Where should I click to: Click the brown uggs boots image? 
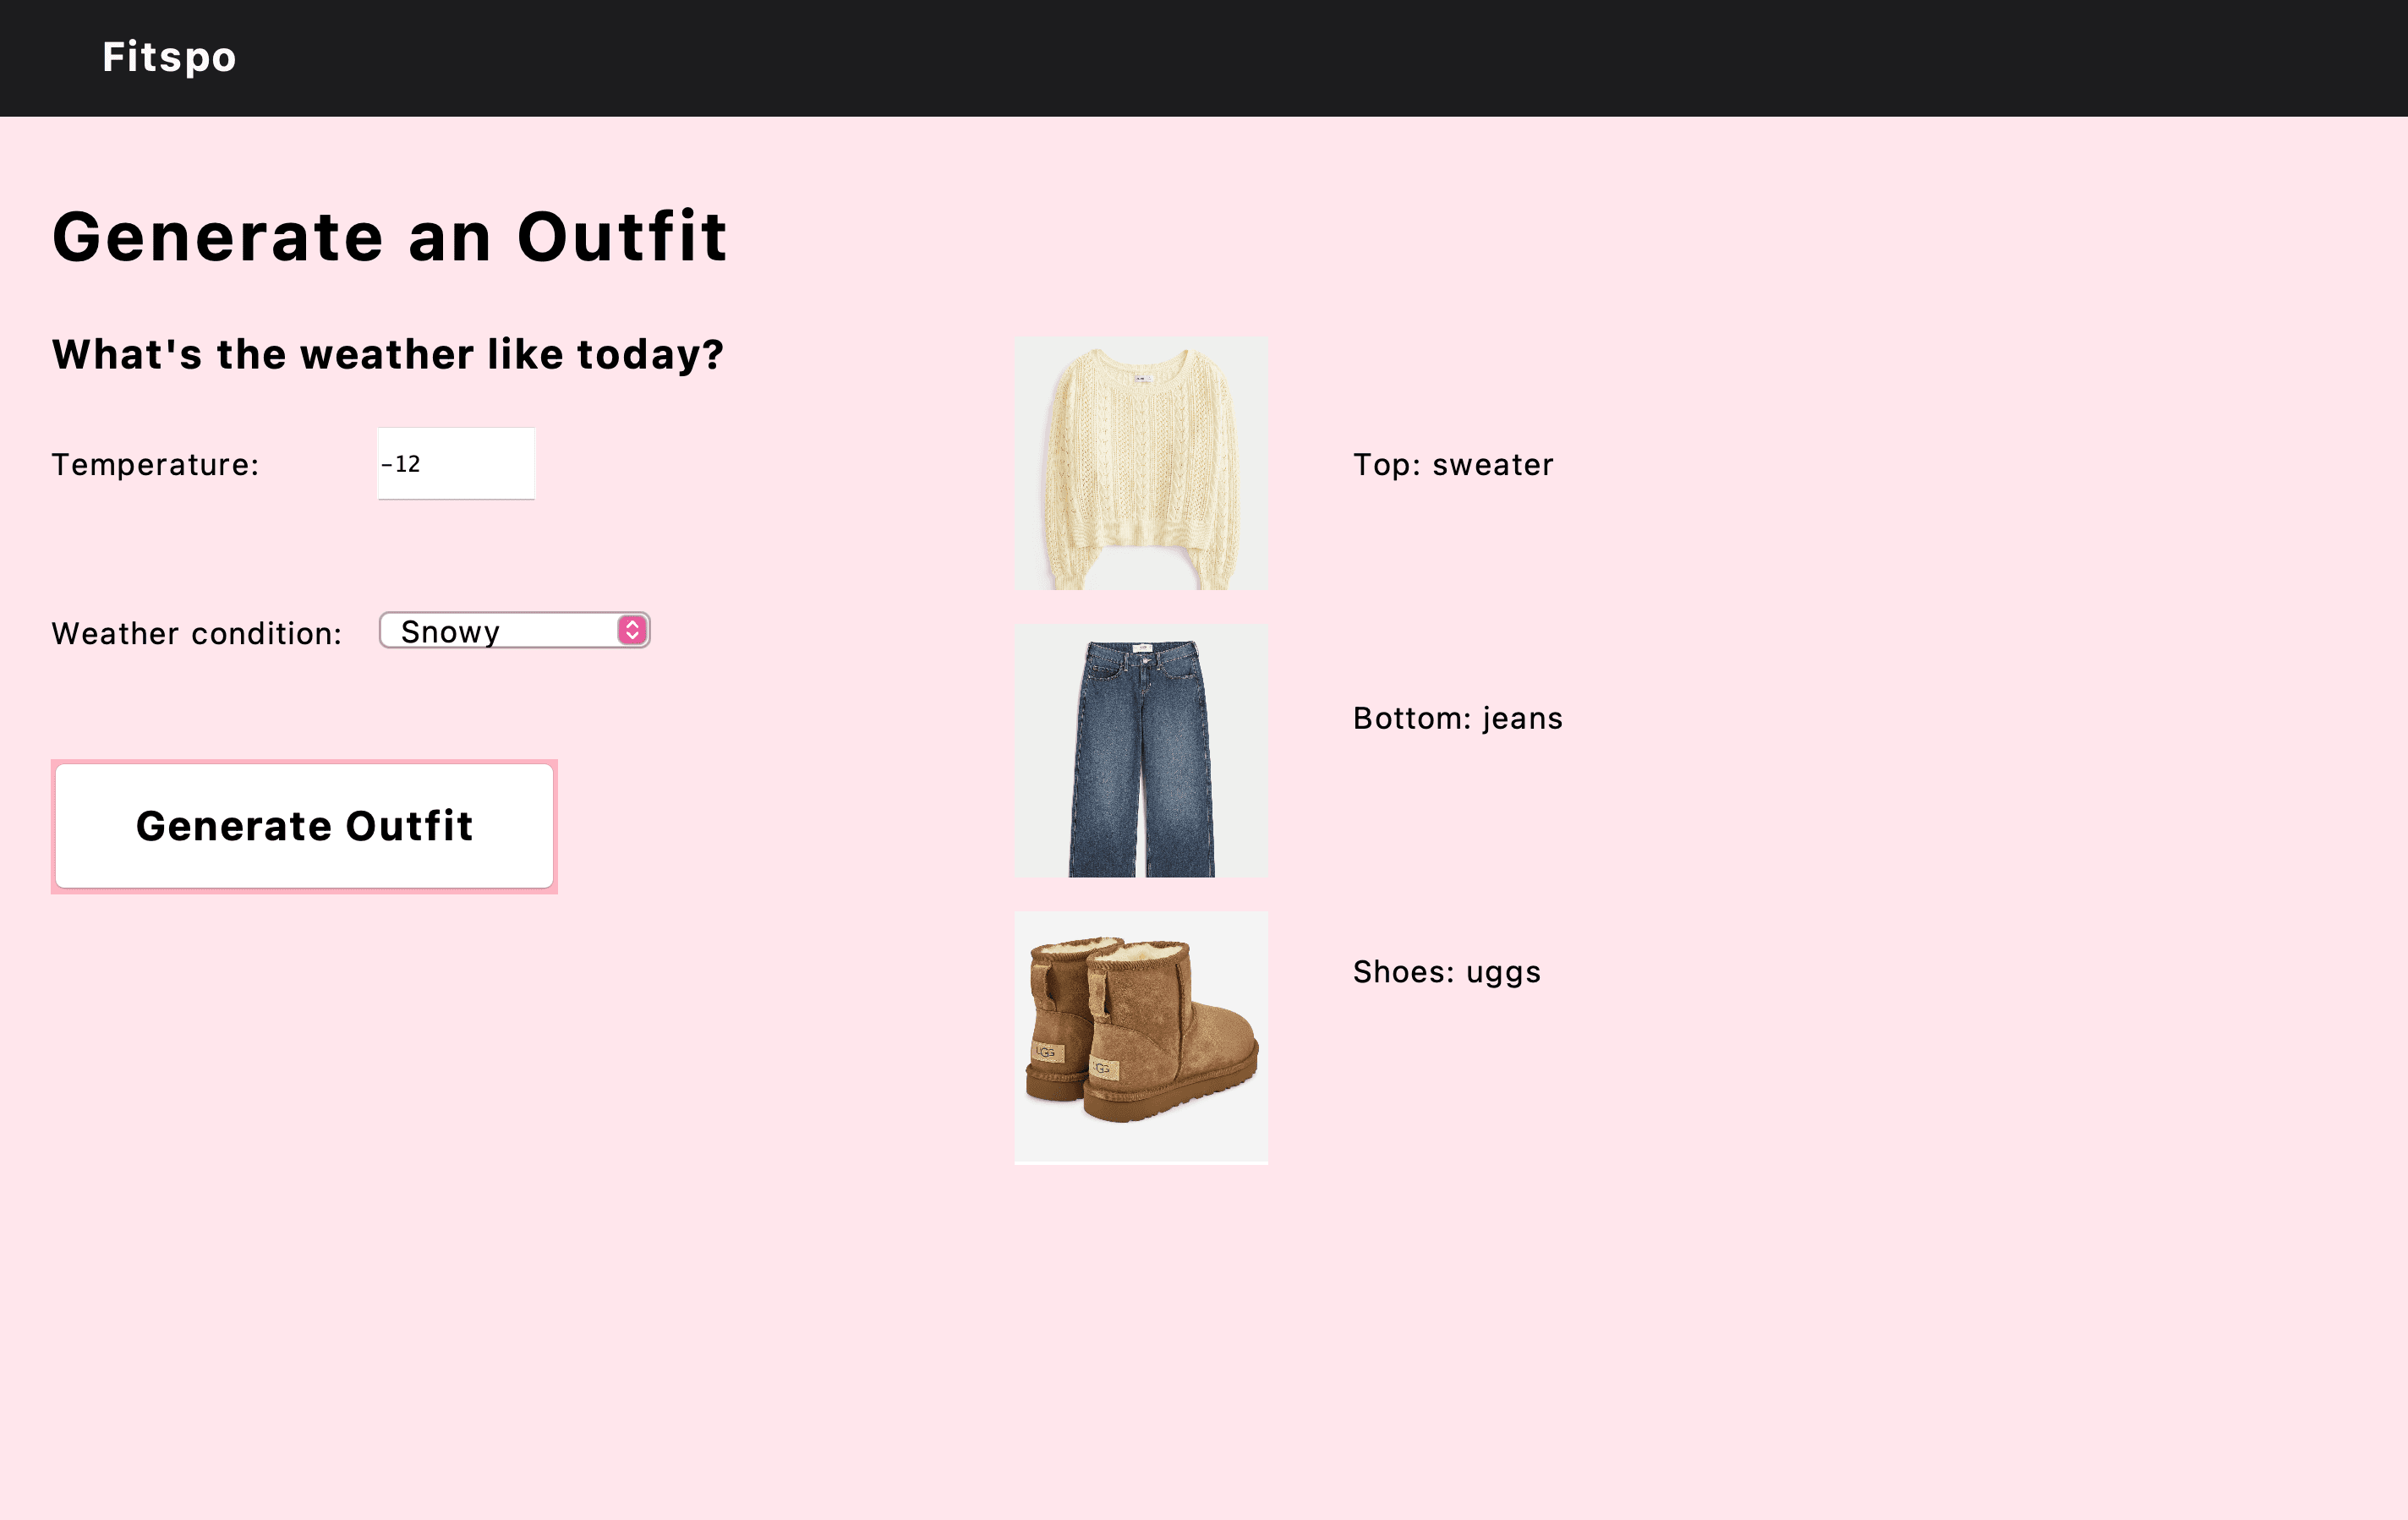point(1140,1037)
